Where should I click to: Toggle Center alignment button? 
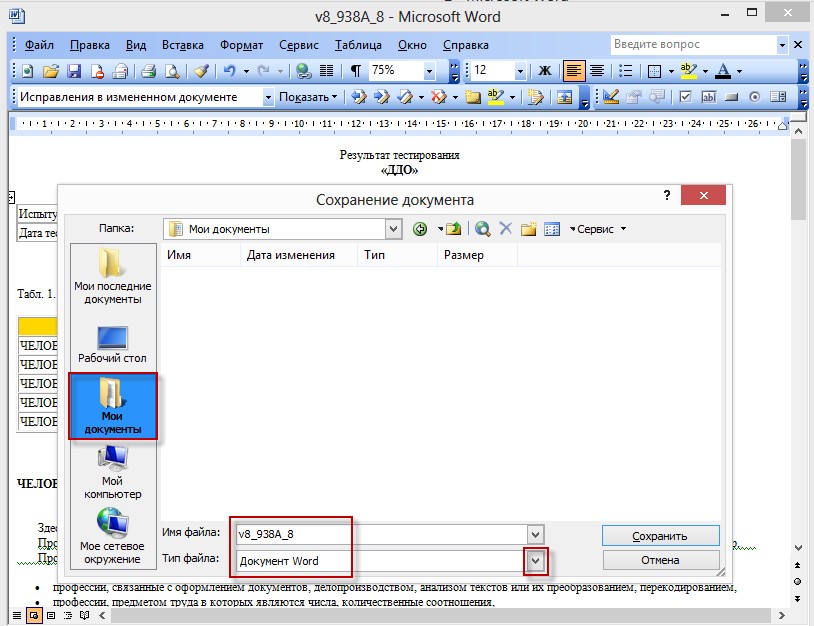point(597,71)
